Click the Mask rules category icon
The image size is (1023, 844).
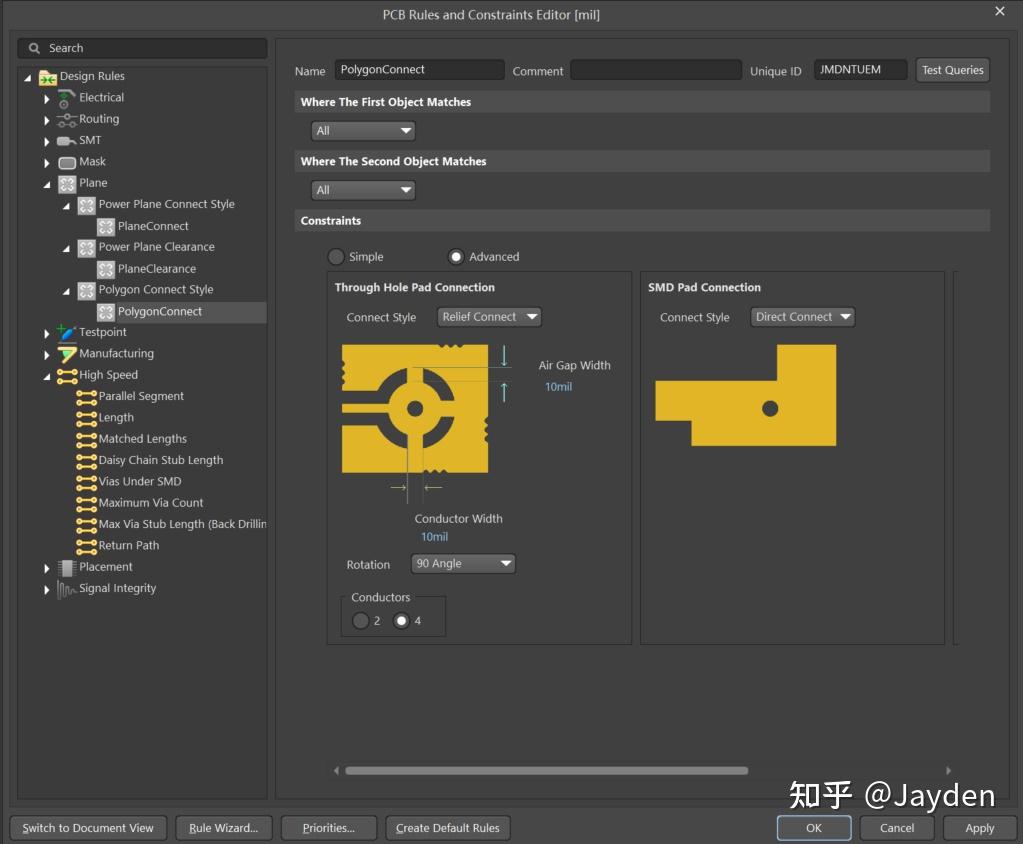[67, 162]
